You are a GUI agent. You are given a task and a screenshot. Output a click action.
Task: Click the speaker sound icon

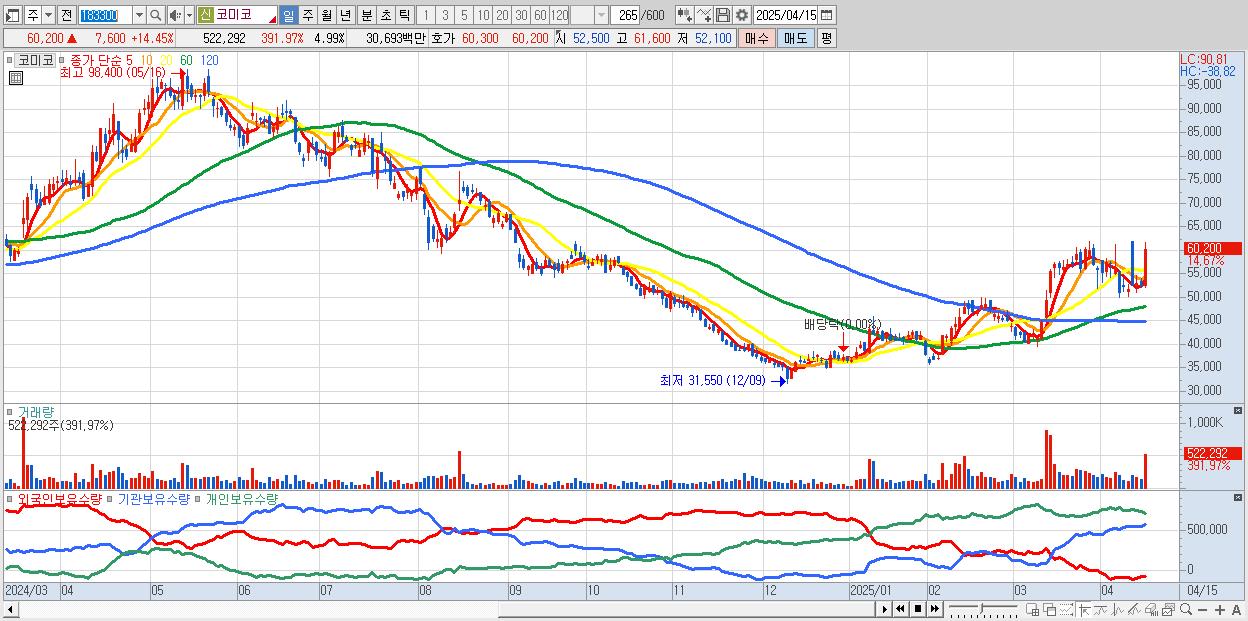coord(175,15)
